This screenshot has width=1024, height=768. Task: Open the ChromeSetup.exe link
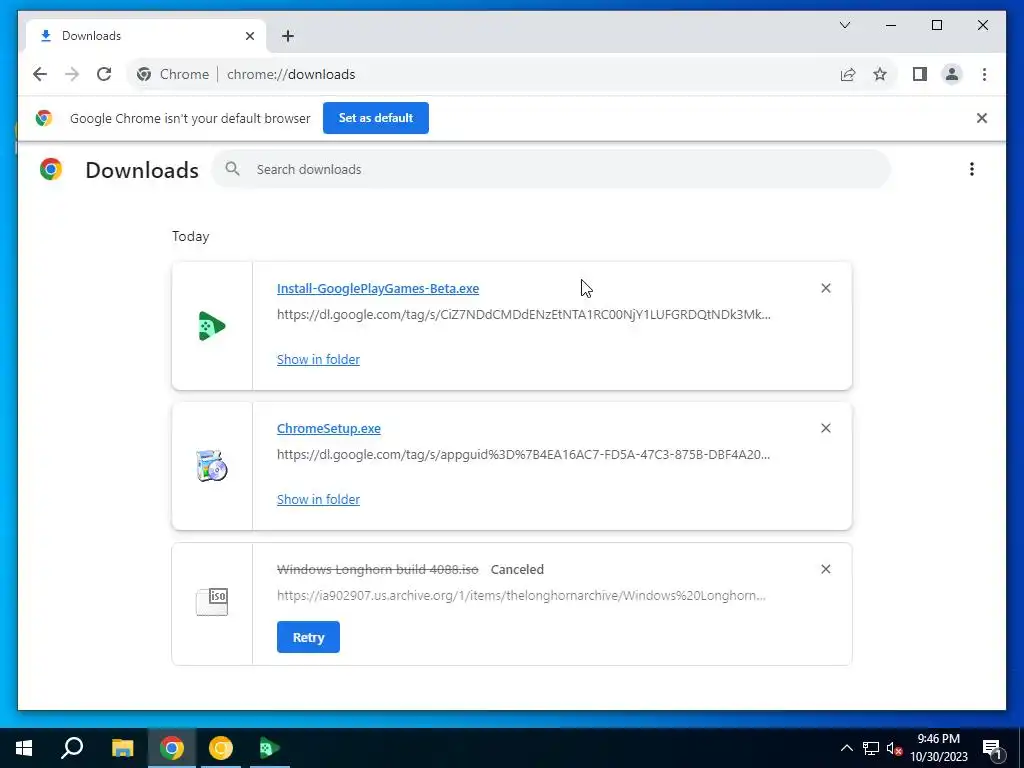(x=328, y=428)
